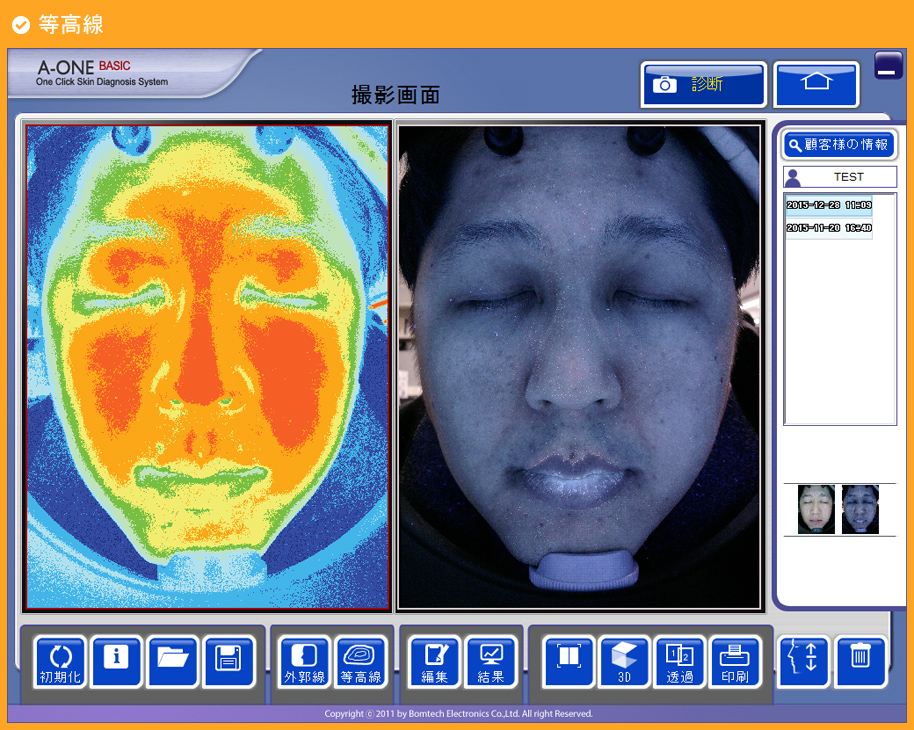914x730 pixels.
Task: Open 顧客様の情報 customer search
Action: pos(839,145)
